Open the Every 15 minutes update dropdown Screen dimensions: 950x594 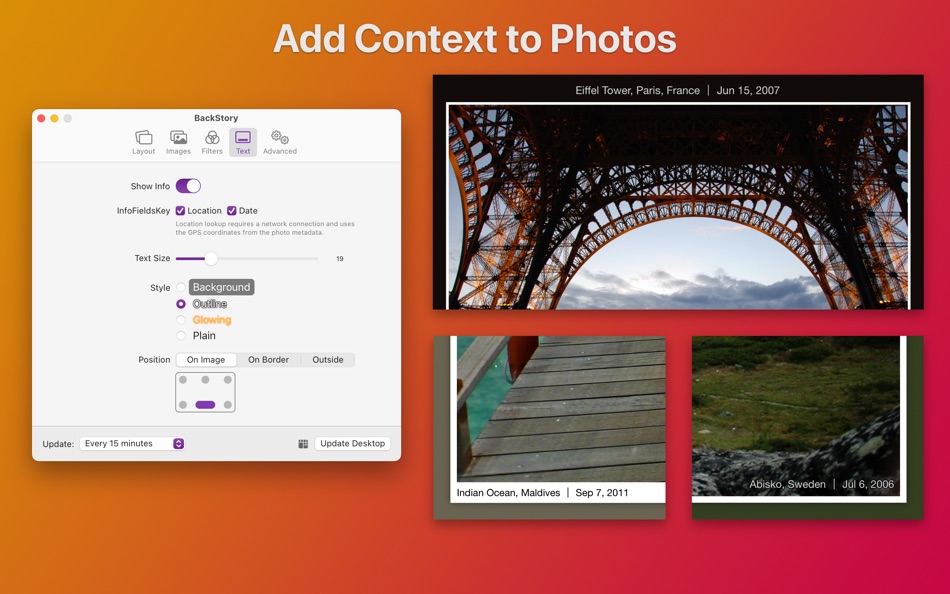(131, 443)
